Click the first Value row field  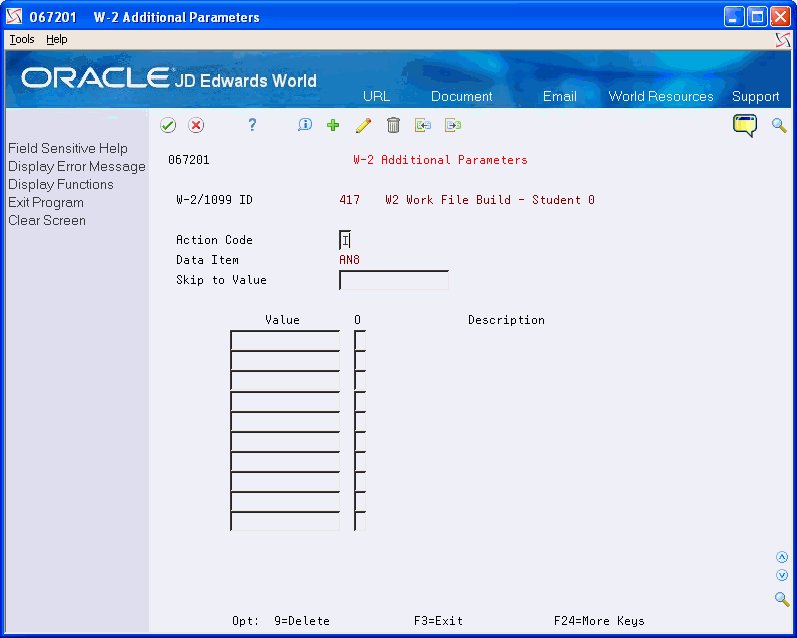285,340
